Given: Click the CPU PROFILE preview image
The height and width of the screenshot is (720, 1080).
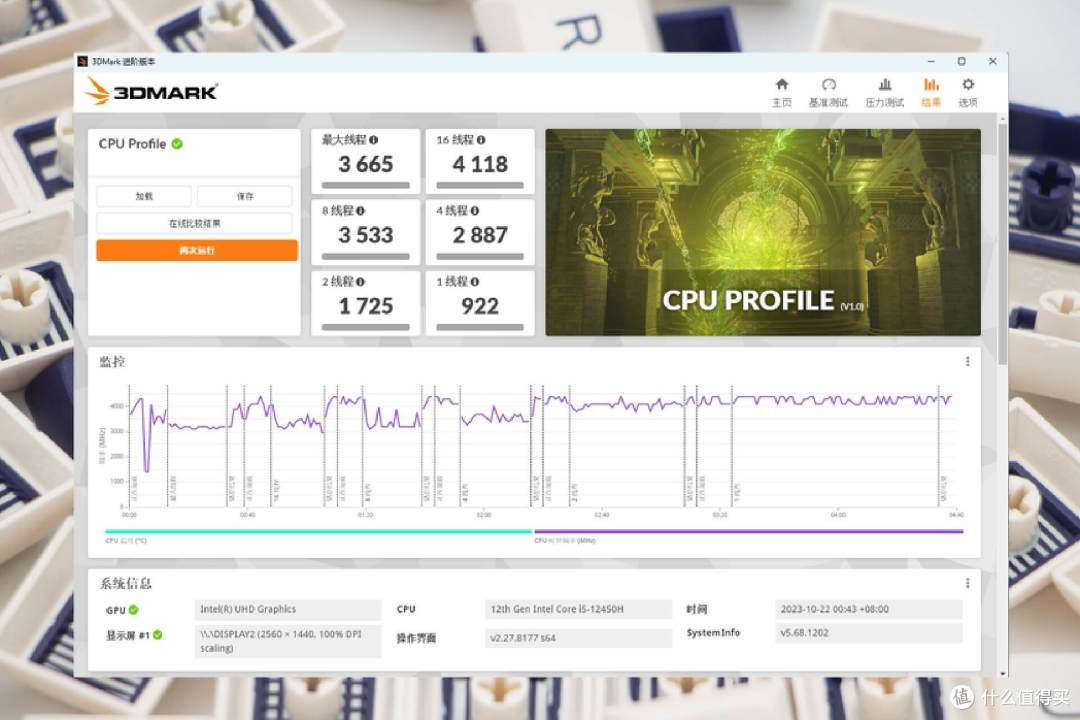Looking at the screenshot, I should coord(762,232).
